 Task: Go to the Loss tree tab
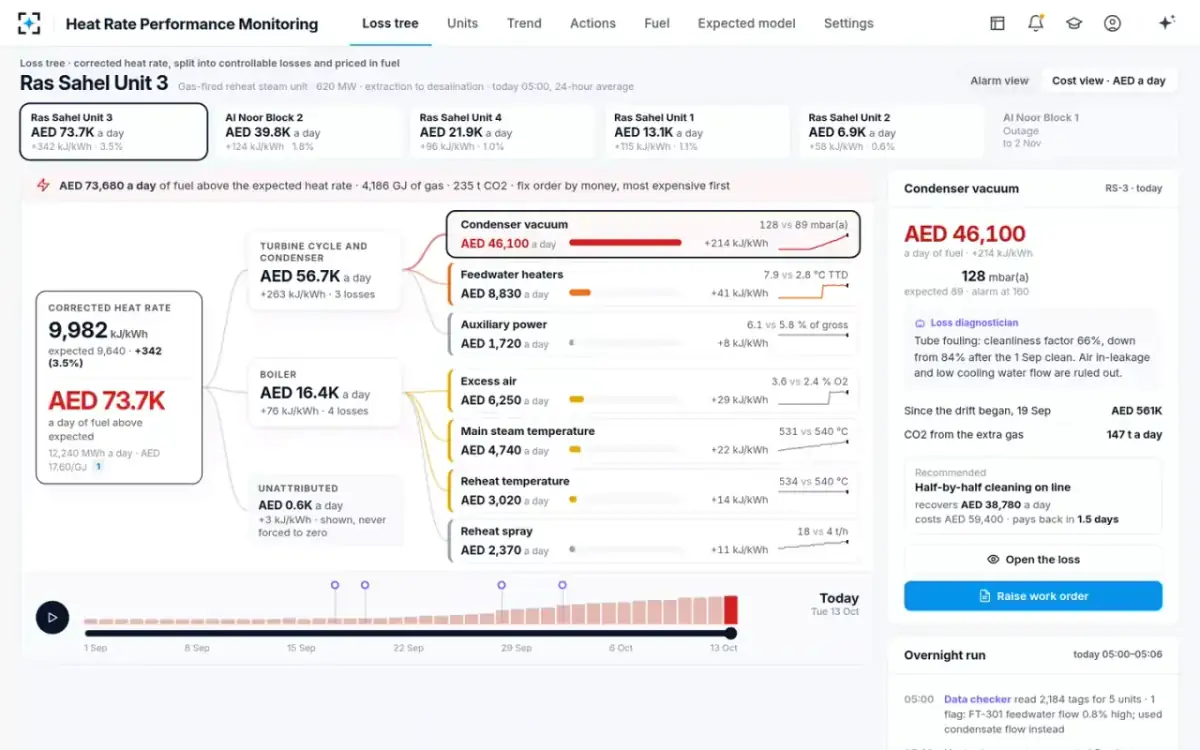(390, 23)
